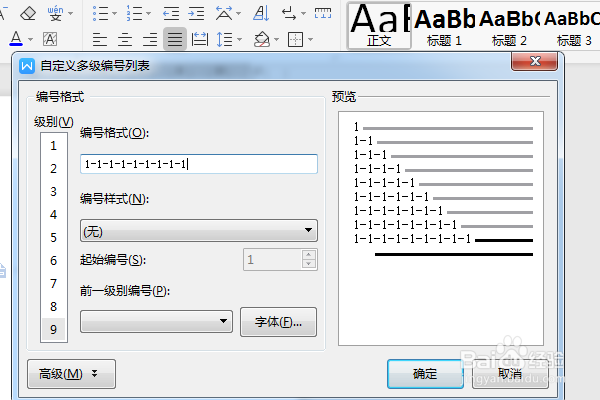
Task: Open the phonetic guide dropdown arrow
Action: [x=70, y=13]
